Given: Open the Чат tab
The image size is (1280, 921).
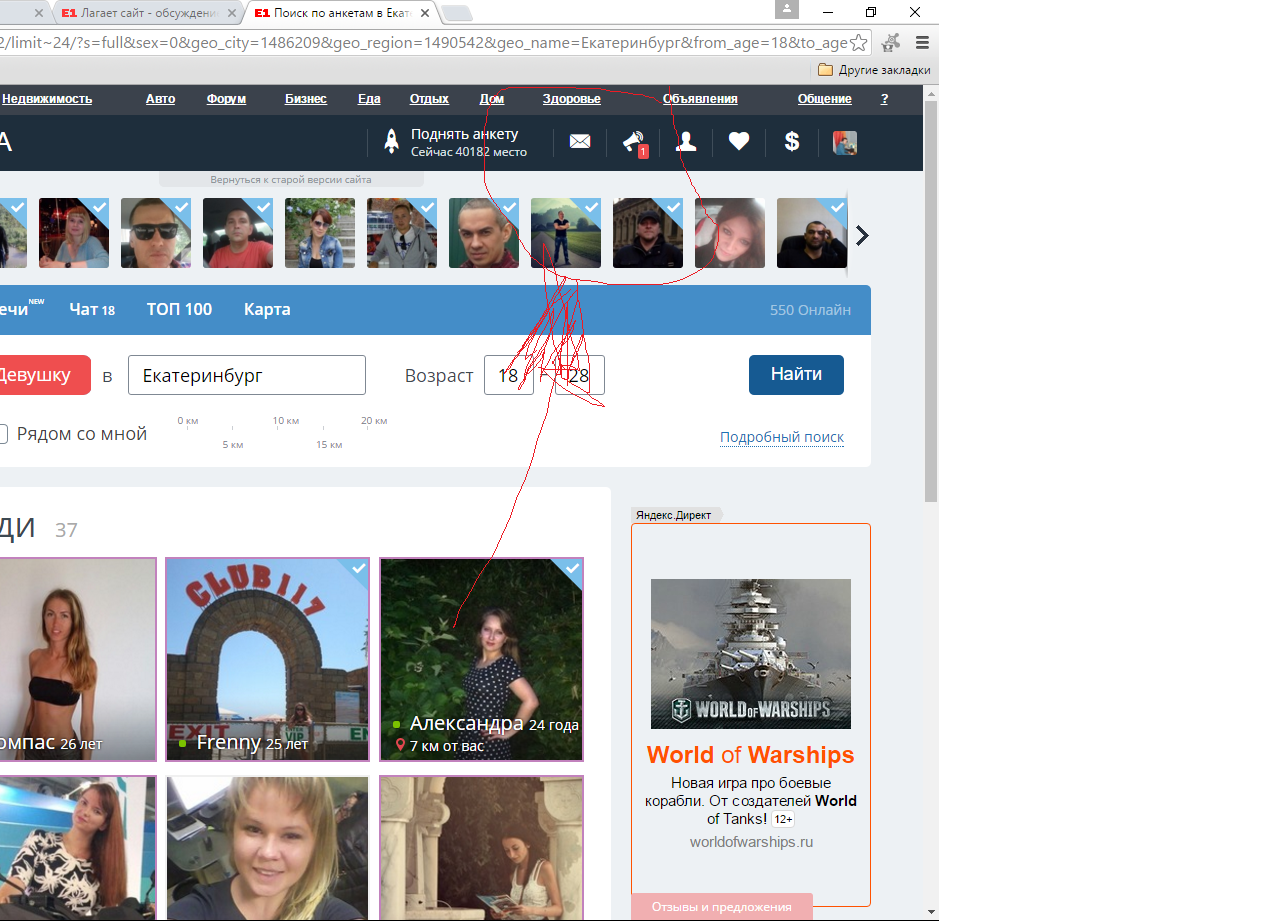Looking at the screenshot, I should 92,309.
